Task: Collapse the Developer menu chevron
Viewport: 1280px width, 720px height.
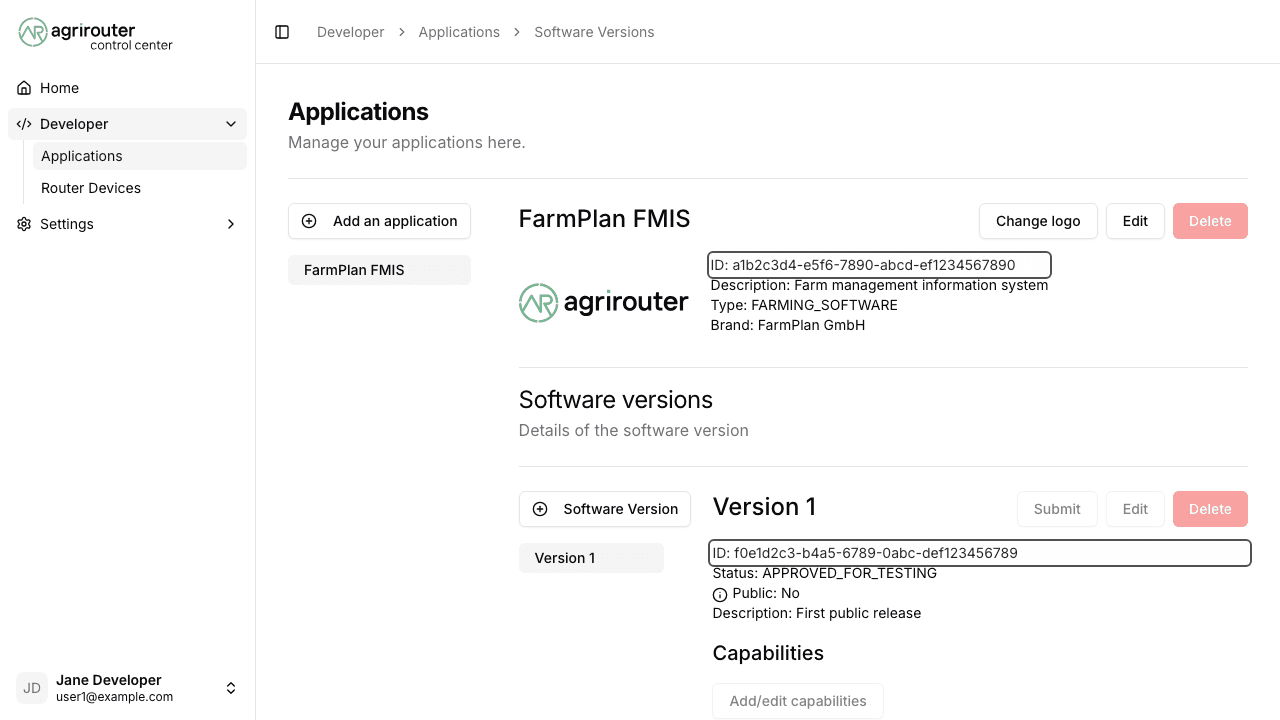Action: pos(231,124)
